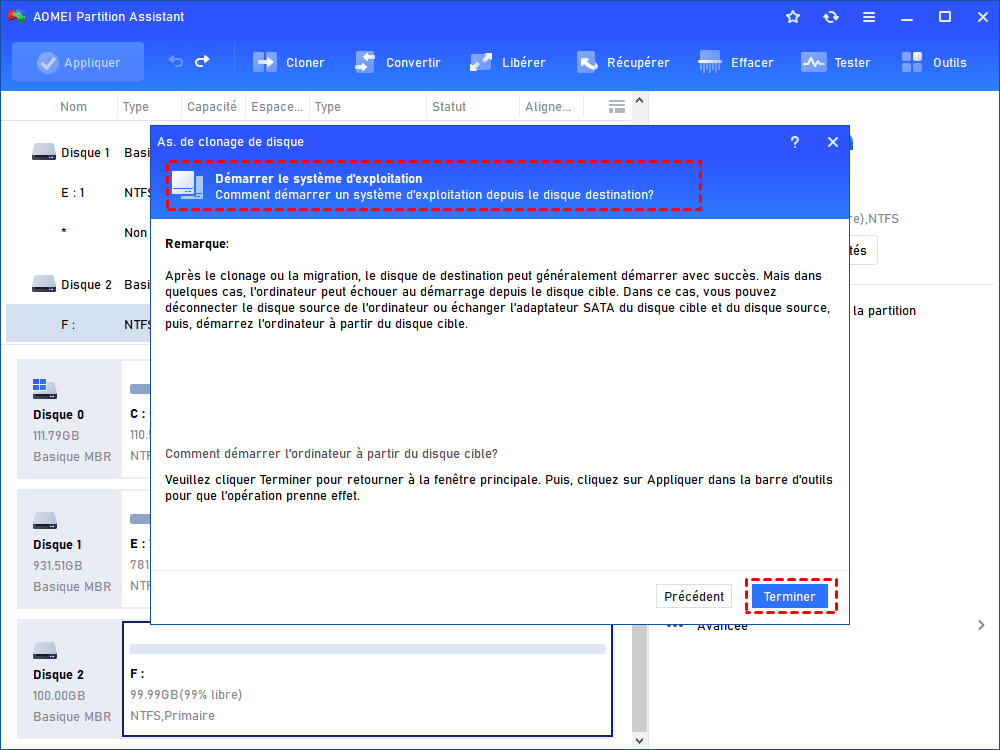
Task: Click the Espace... column header
Action: tap(277, 107)
